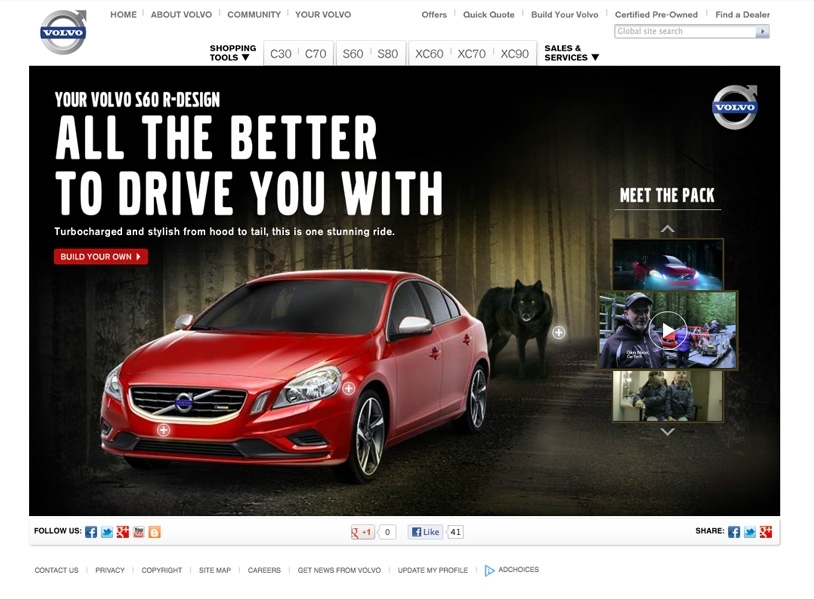The width and height of the screenshot is (814, 600).
Task: Follow Volvo on Google Plus
Action: click(x=123, y=531)
